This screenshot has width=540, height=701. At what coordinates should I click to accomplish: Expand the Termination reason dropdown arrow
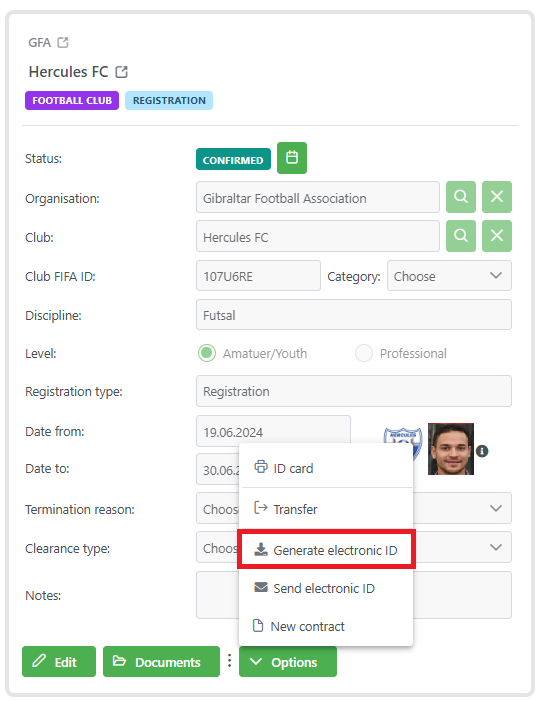pyautogui.click(x=495, y=508)
